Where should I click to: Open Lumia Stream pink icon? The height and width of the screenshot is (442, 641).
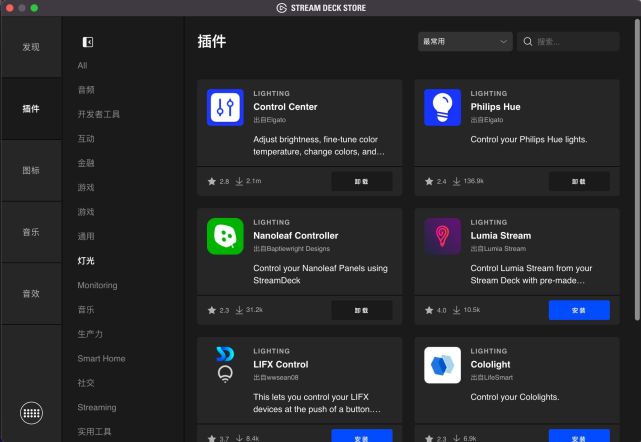coord(442,236)
